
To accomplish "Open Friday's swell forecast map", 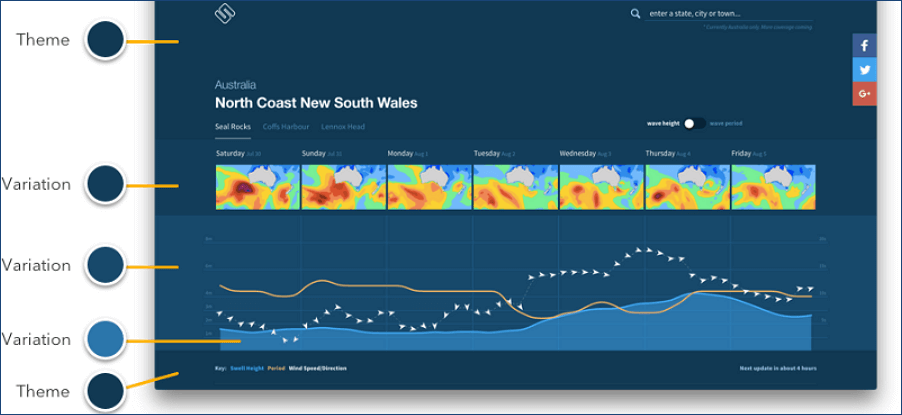I will point(773,187).
